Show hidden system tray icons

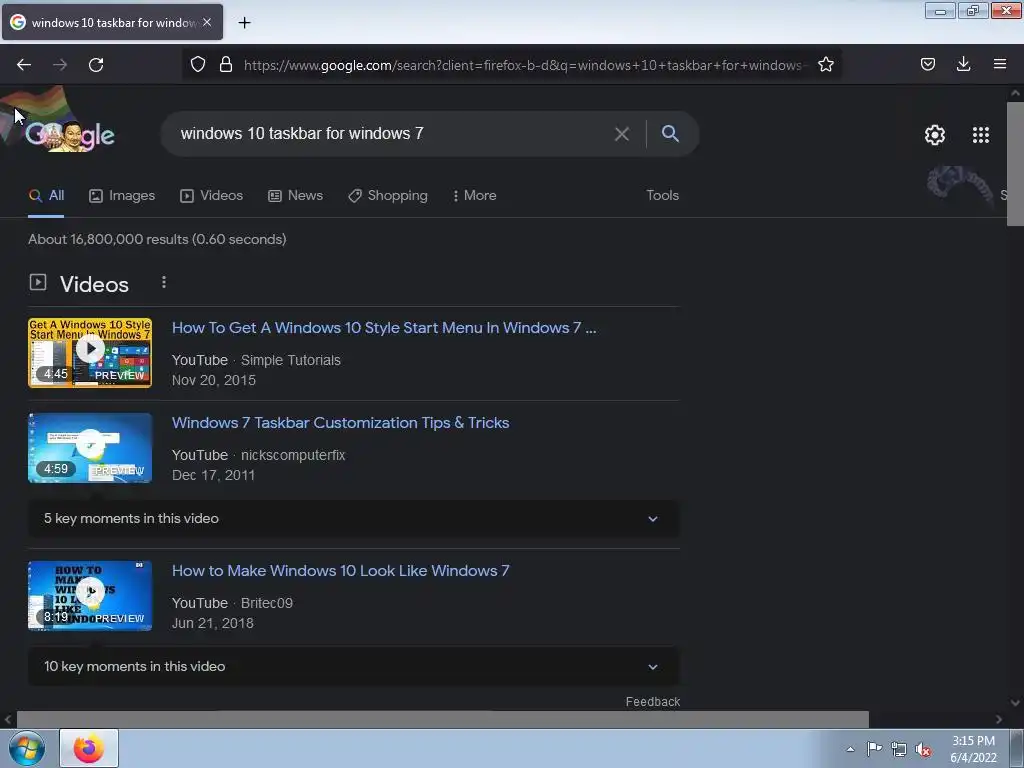[x=850, y=749]
